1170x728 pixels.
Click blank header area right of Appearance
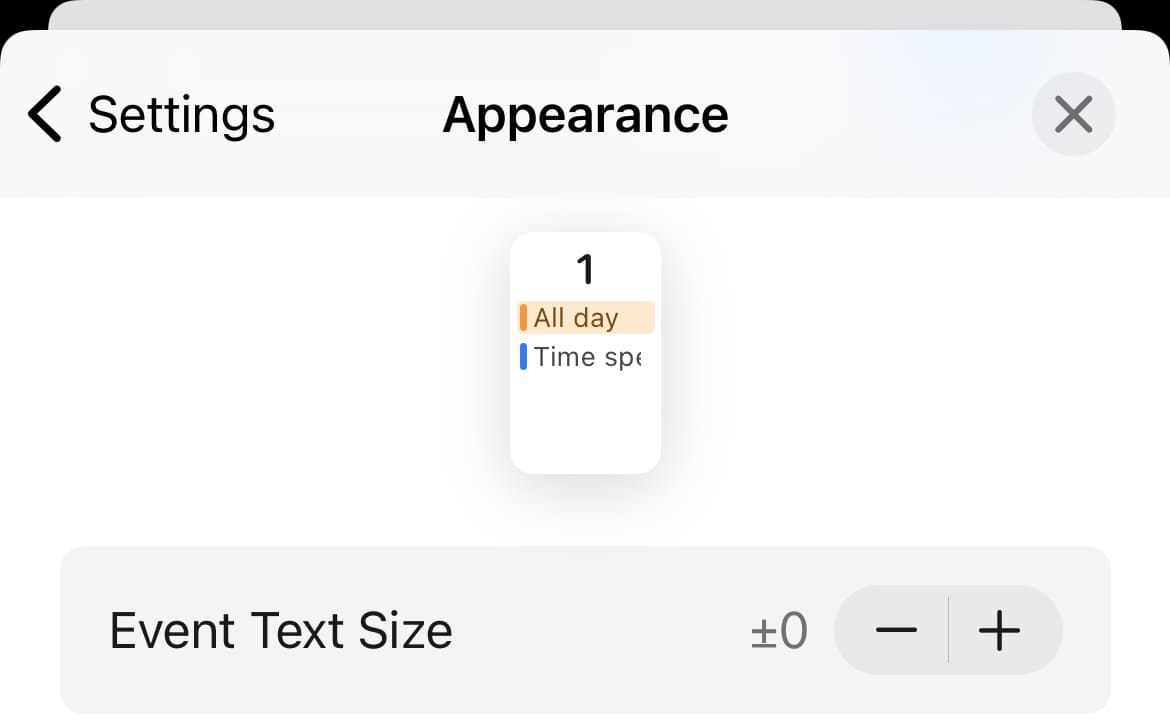pyautogui.click(x=880, y=114)
